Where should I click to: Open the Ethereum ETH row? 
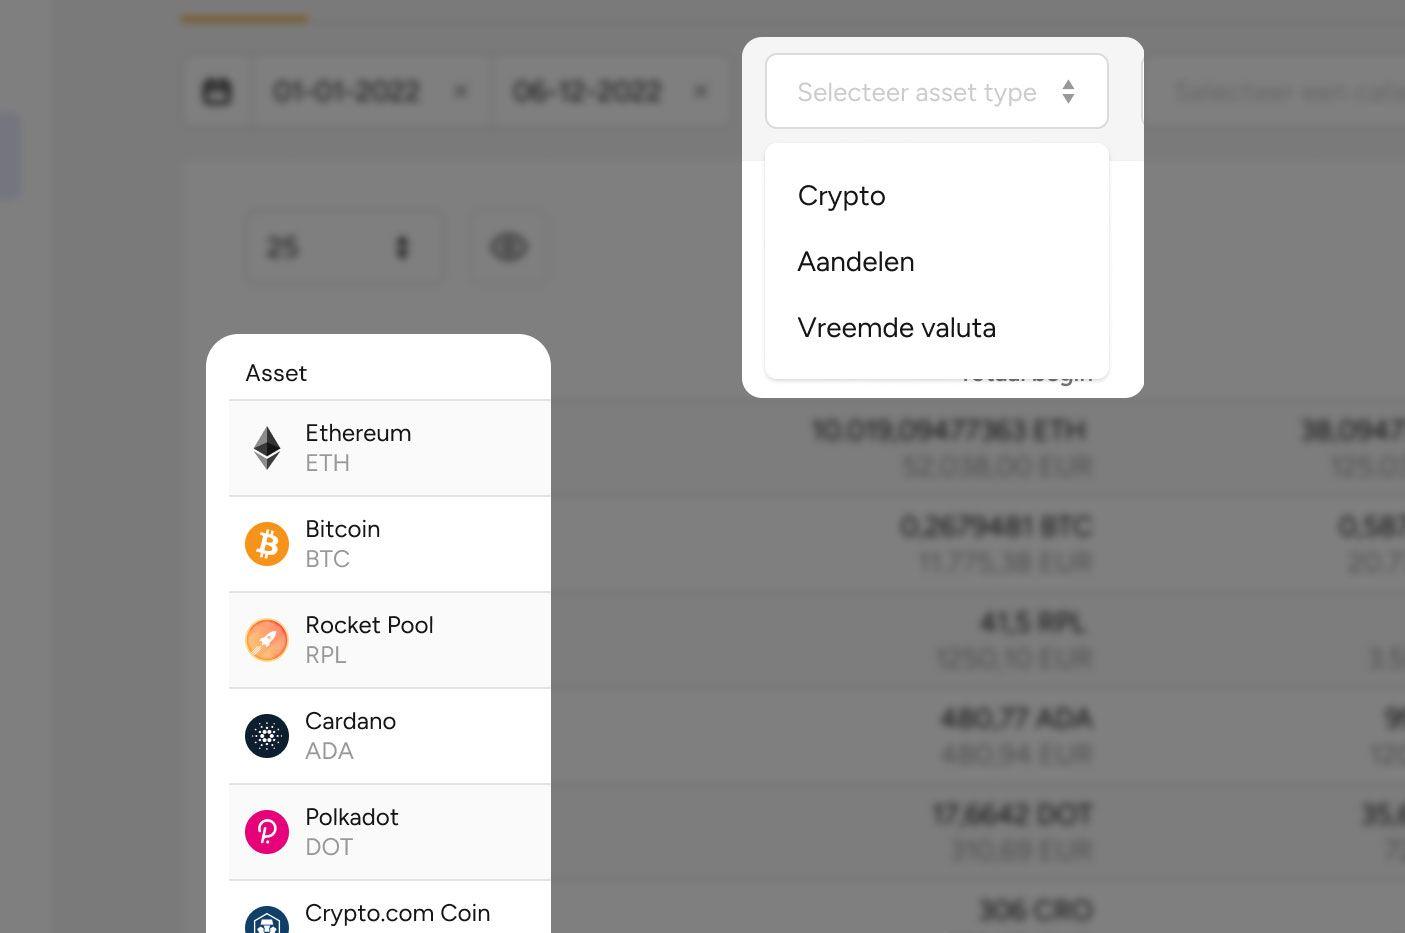pyautogui.click(x=390, y=448)
